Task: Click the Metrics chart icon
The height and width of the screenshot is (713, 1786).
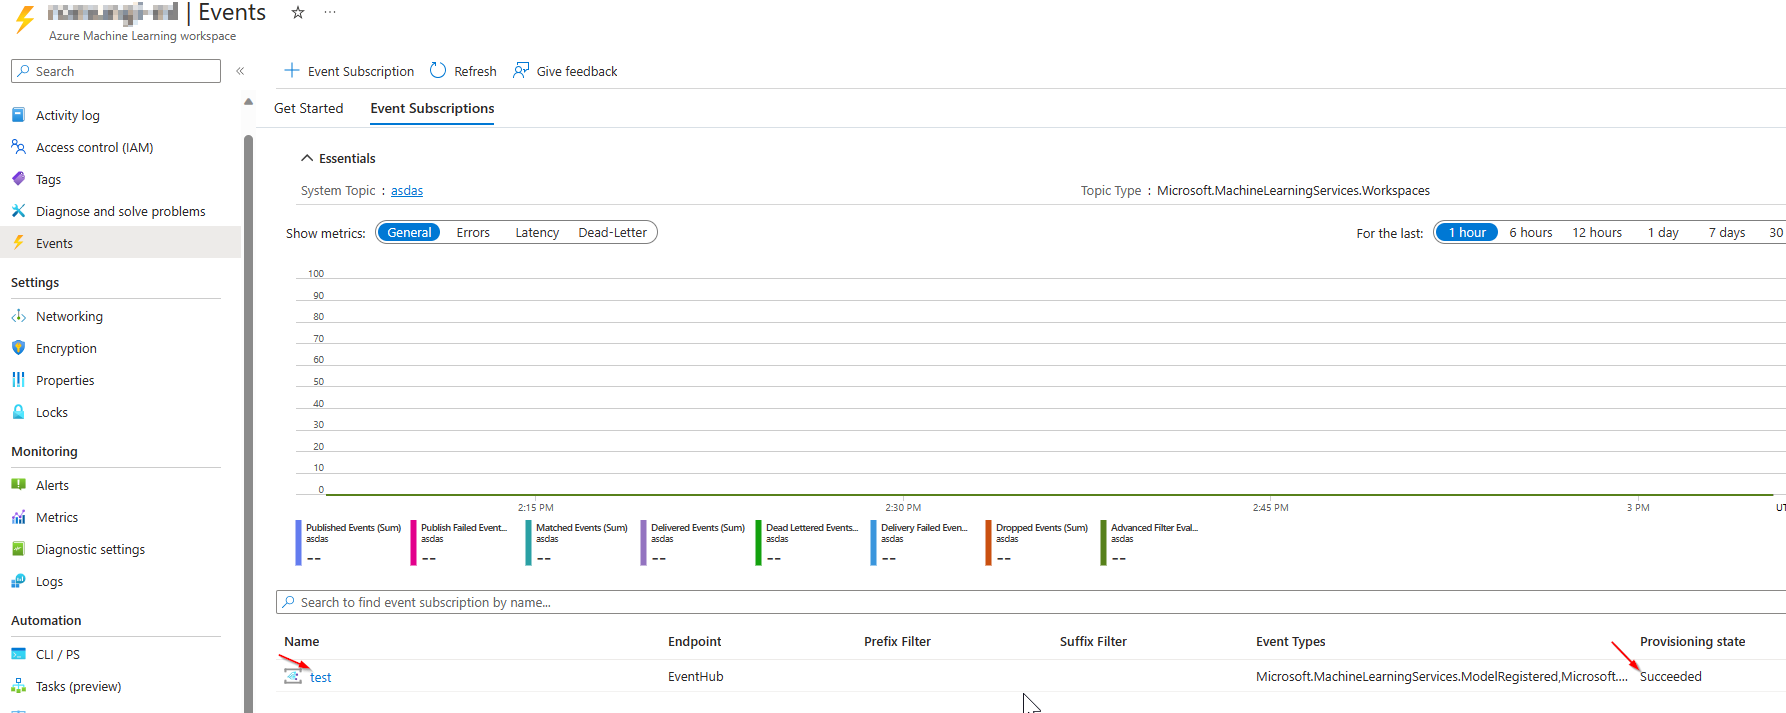Action: pyautogui.click(x=18, y=517)
